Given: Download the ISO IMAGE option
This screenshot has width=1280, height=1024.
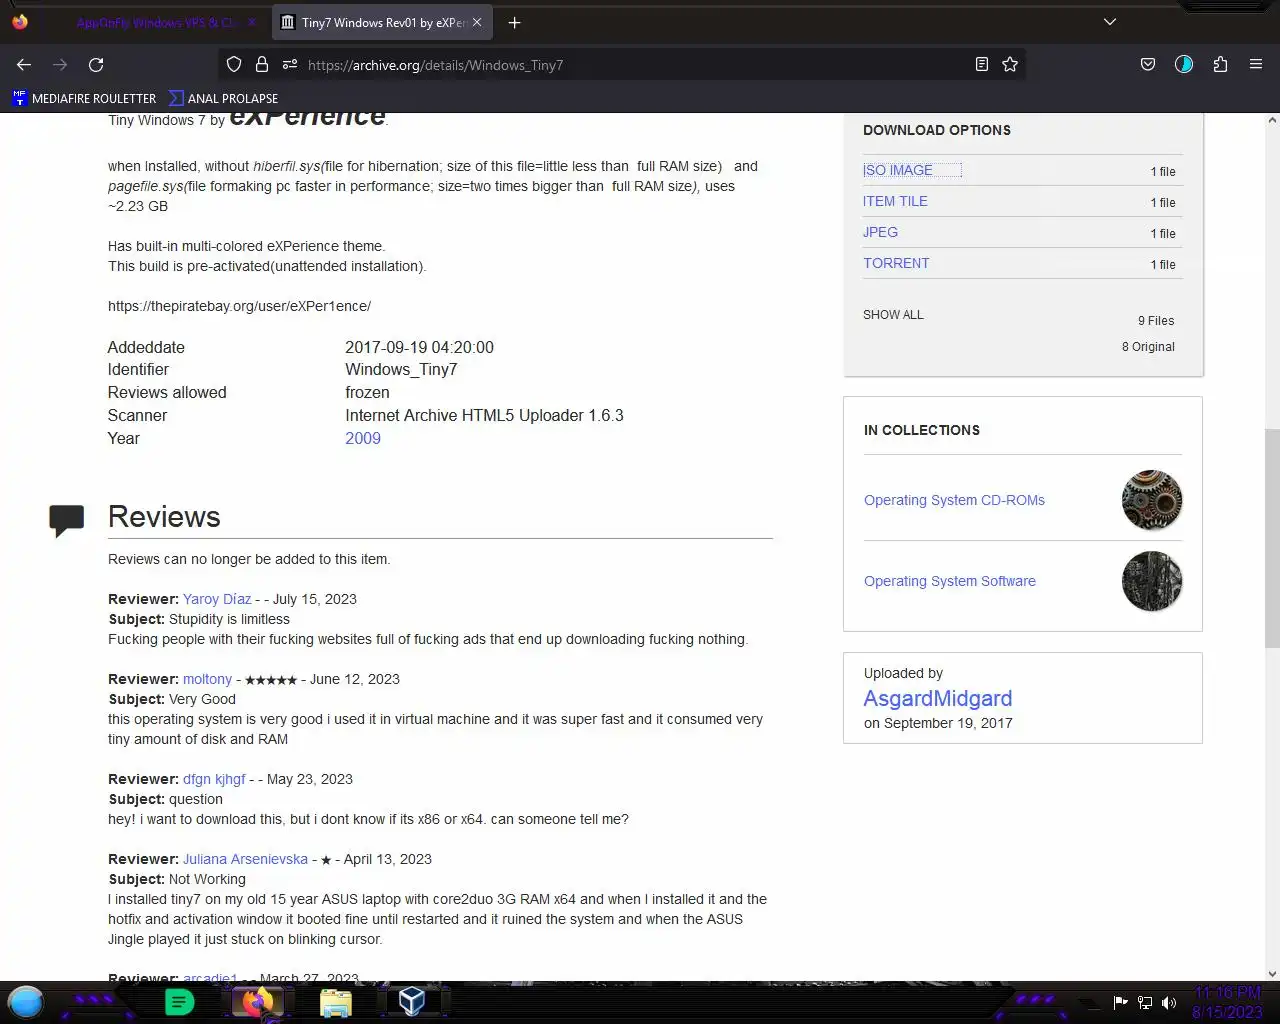Looking at the screenshot, I should coord(898,170).
